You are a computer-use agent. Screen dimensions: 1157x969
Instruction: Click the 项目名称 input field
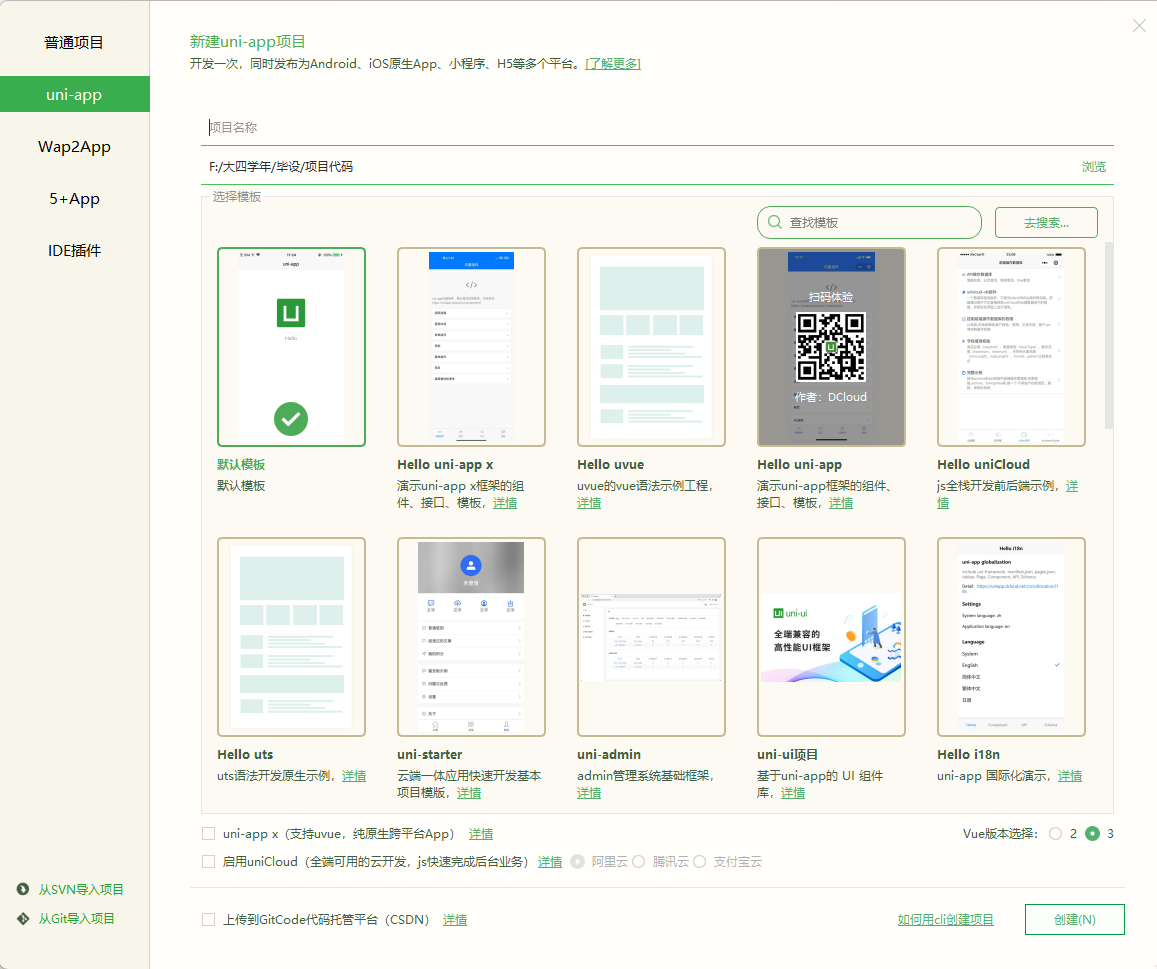point(657,128)
